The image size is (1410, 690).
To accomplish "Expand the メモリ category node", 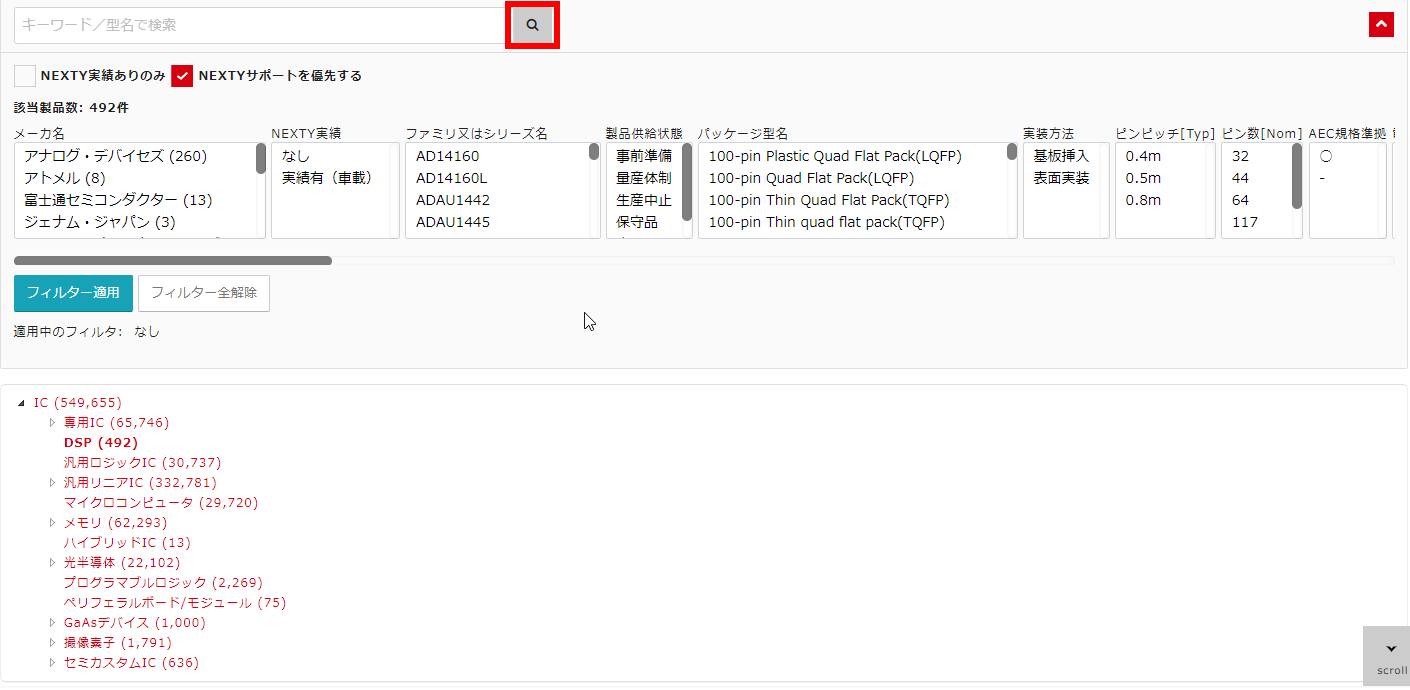I will [52, 522].
